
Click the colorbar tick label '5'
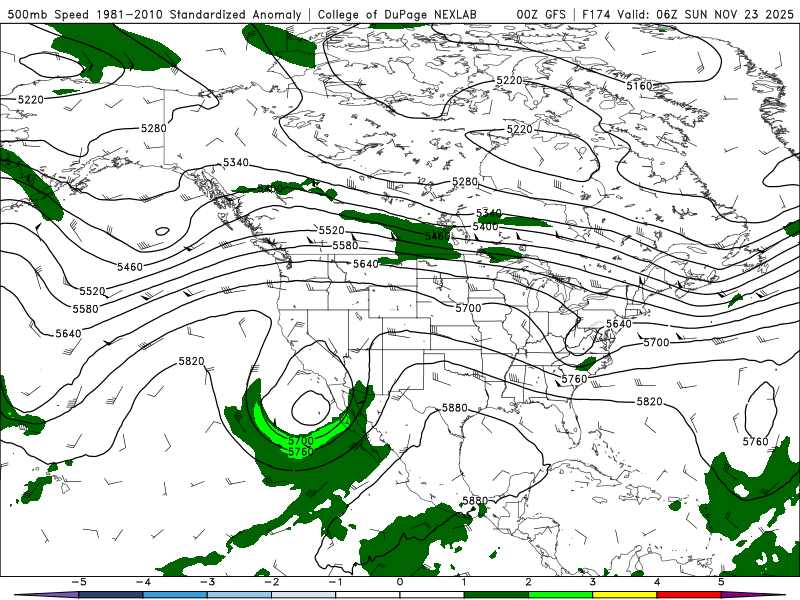coord(721,582)
